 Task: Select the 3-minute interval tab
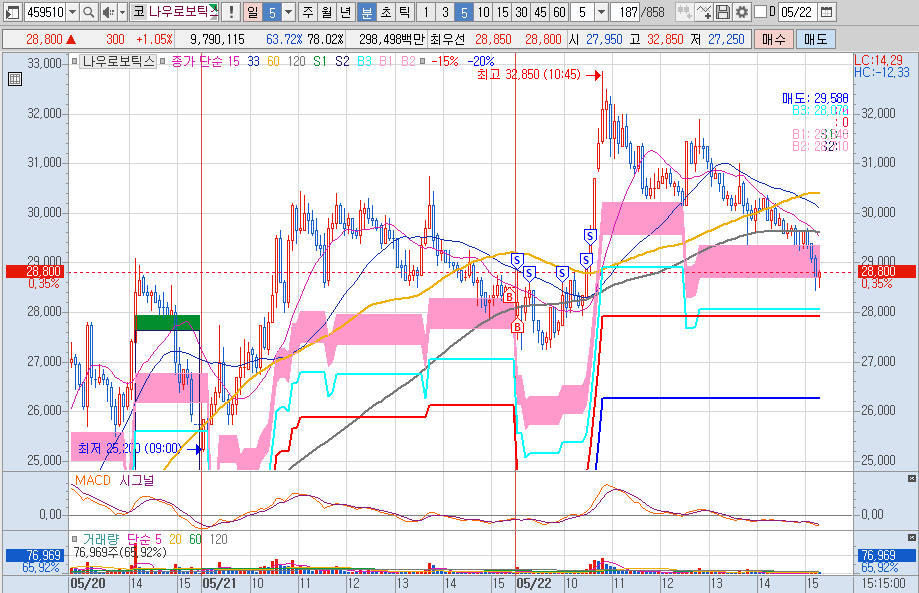pyautogui.click(x=445, y=12)
